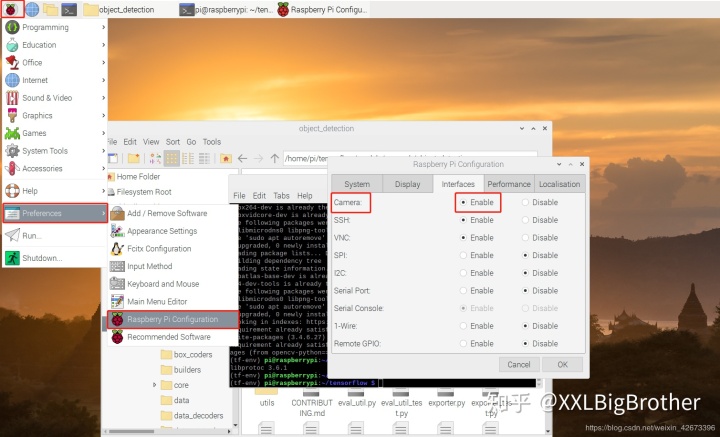Launch the Terminal icon in taskbar
This screenshot has height=437, width=720.
(x=69, y=9)
